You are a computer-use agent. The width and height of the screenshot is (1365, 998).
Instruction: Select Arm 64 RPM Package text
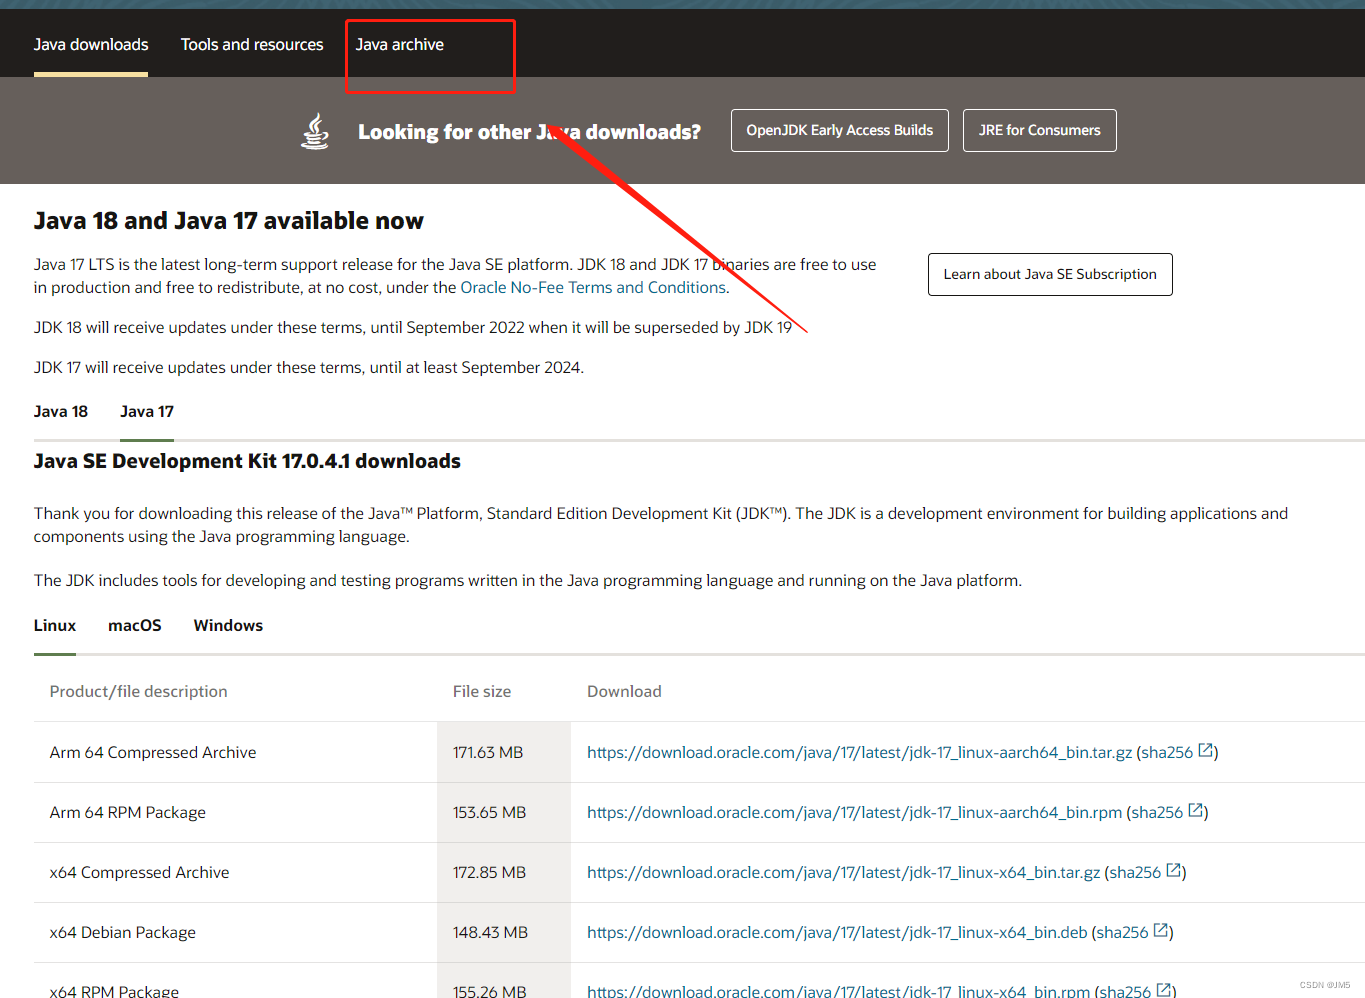(x=128, y=813)
